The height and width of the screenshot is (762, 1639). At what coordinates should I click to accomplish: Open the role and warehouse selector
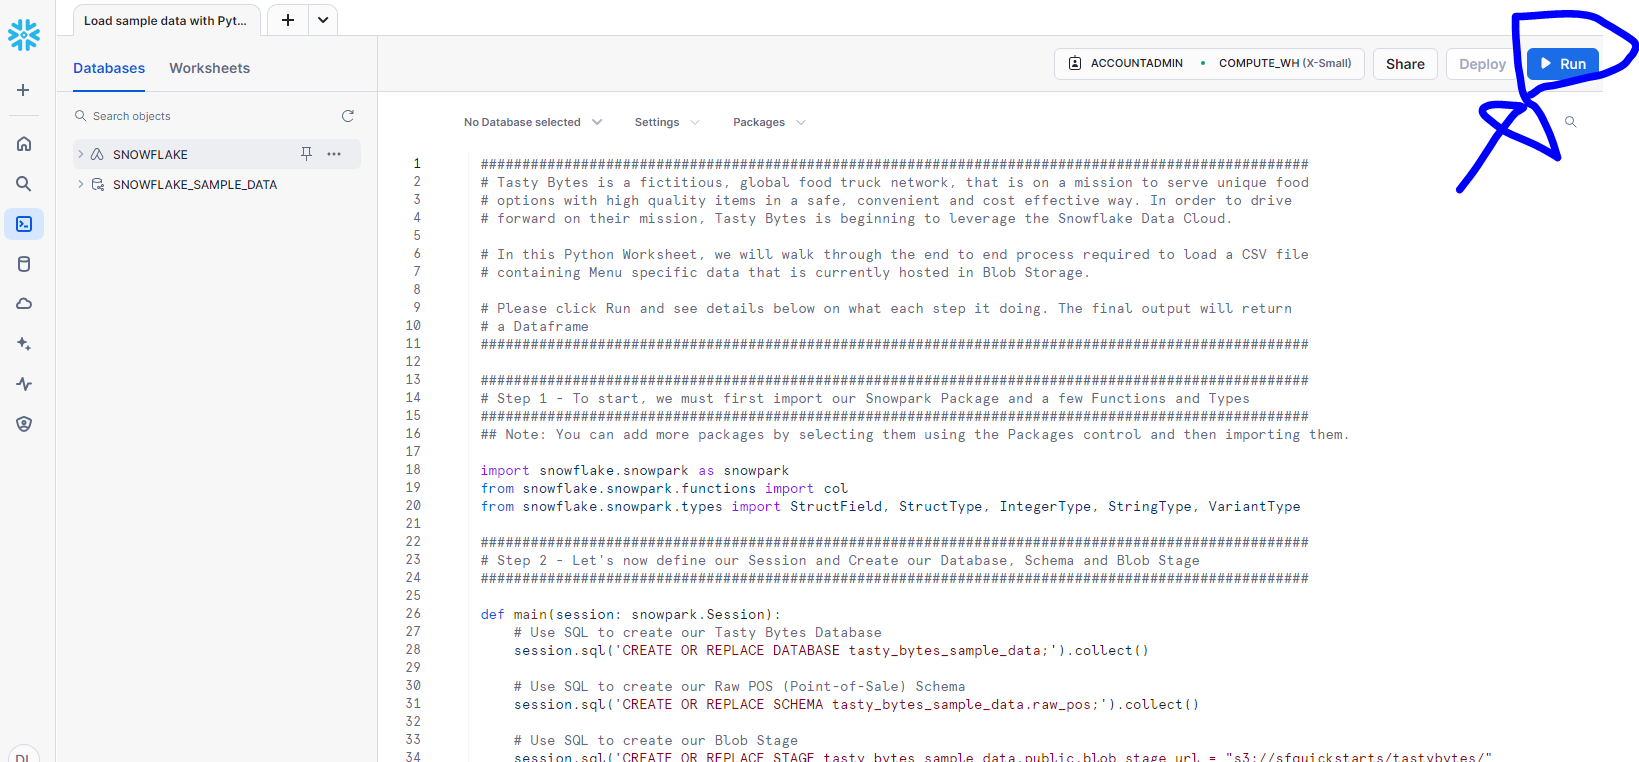[1209, 63]
